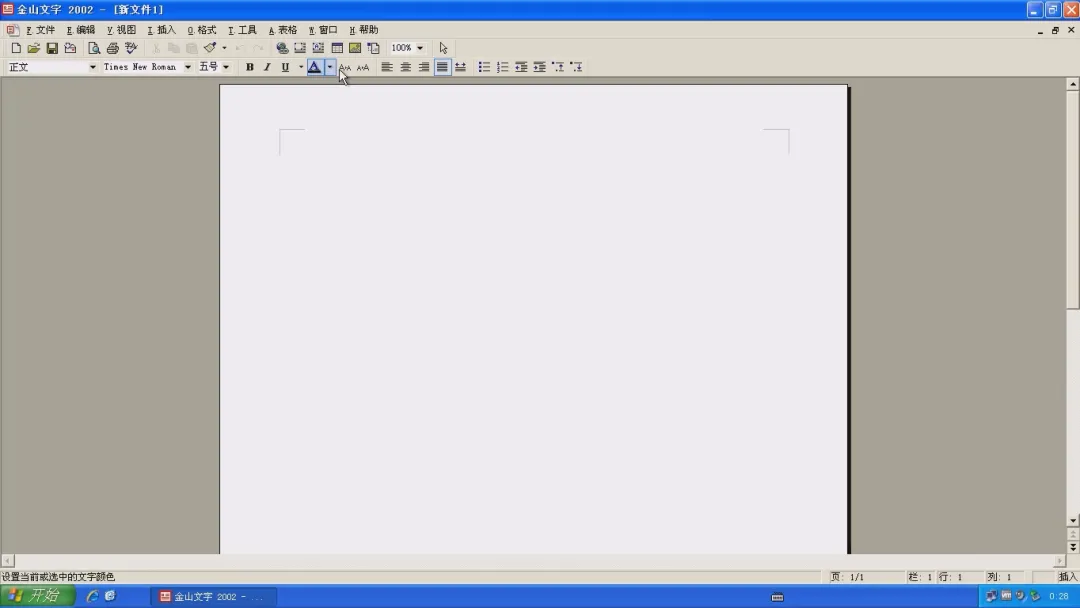Decrease indent using outdent icon
The width and height of the screenshot is (1080, 608).
point(521,67)
